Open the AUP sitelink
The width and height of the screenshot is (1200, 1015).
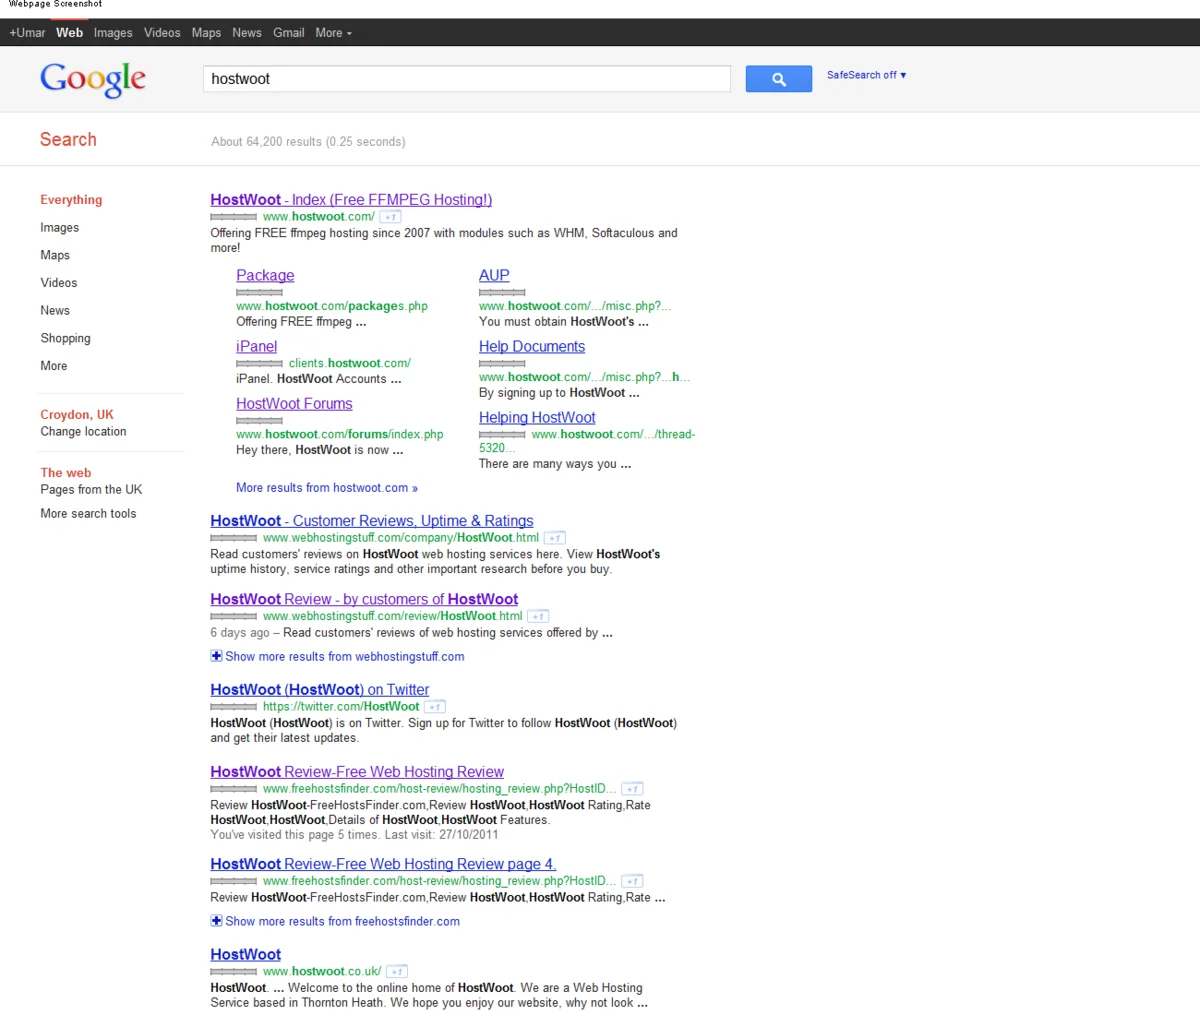click(x=494, y=276)
